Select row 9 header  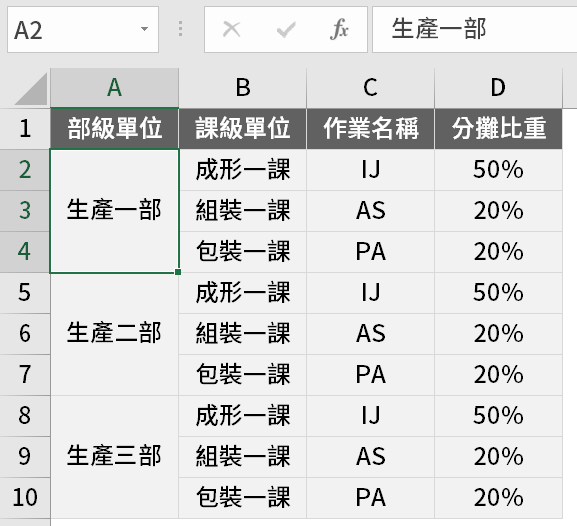click(x=25, y=457)
